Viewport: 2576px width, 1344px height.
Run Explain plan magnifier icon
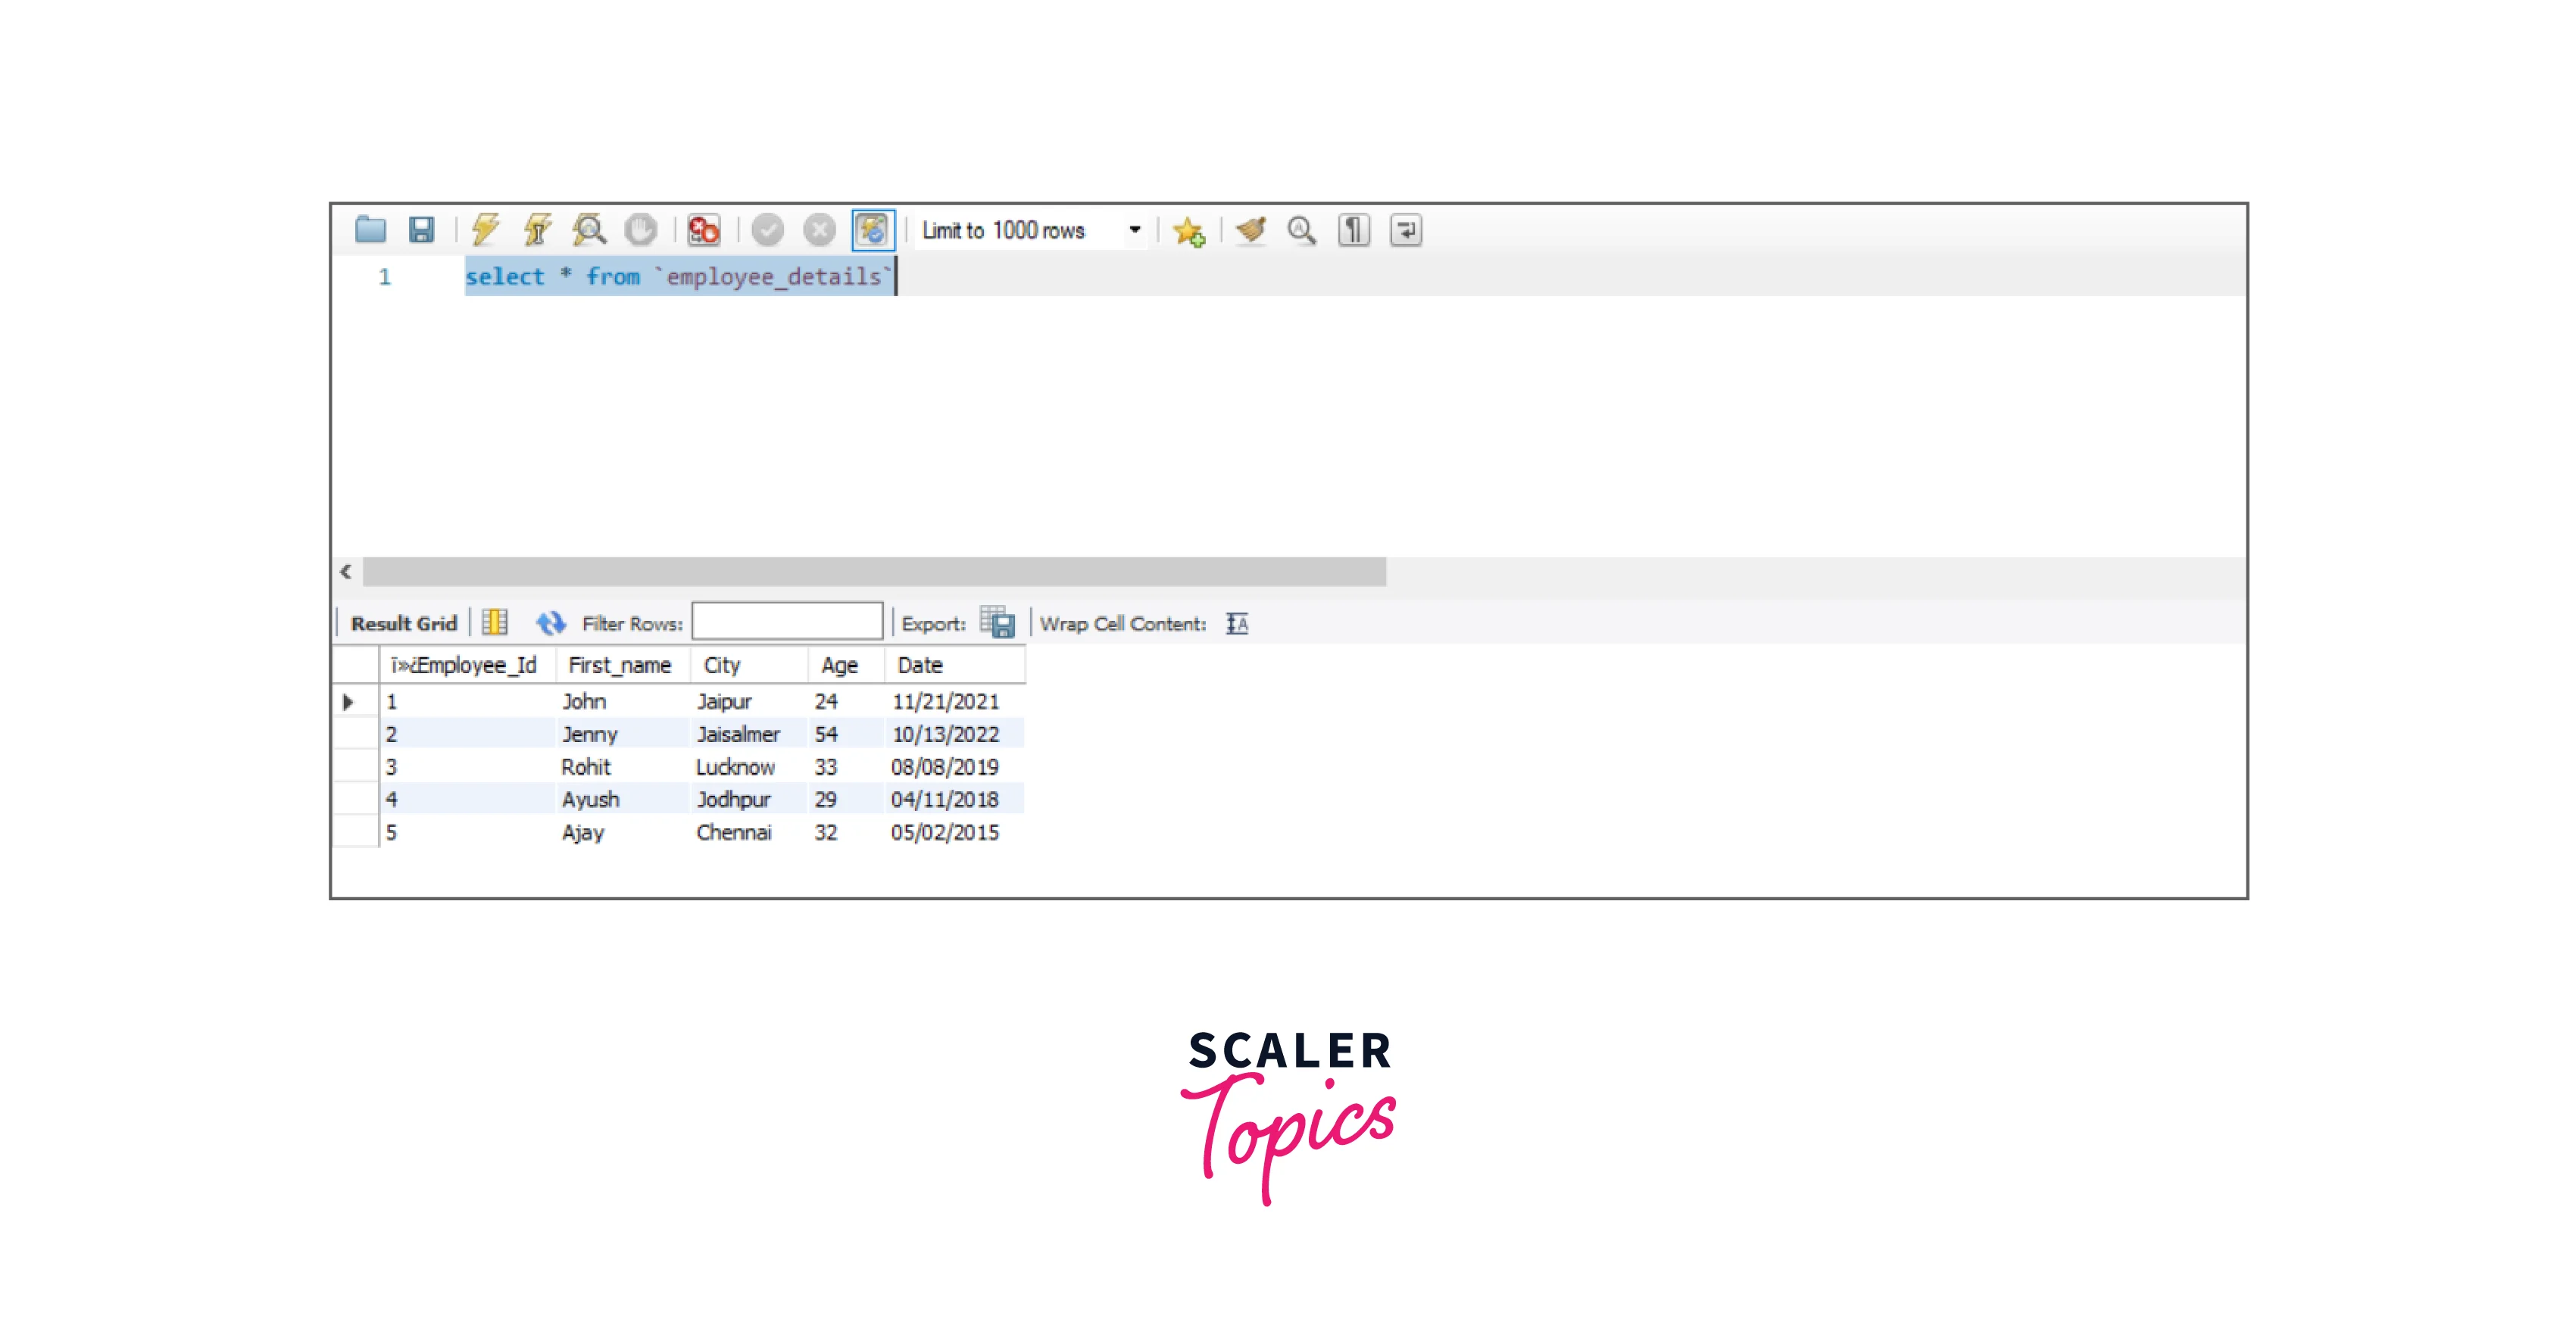589,230
